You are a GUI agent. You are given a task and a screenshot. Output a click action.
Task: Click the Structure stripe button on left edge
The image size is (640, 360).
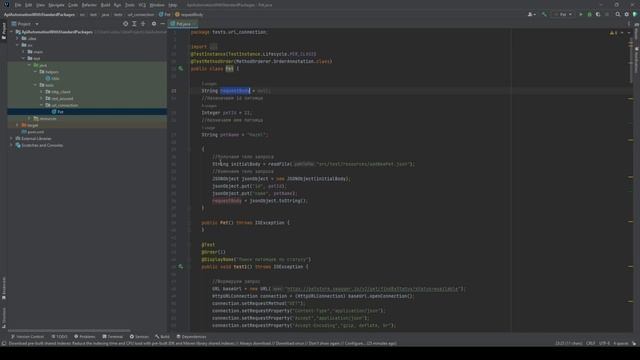(x=4, y=317)
